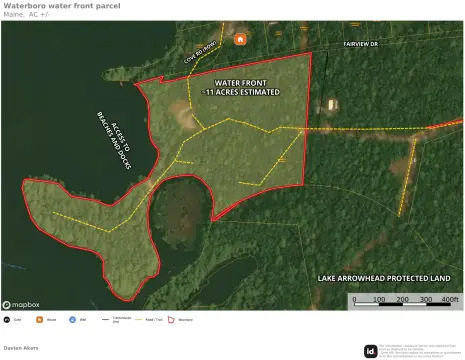Click the House icon in the legend
The width and height of the screenshot is (465, 360).
click(39, 320)
